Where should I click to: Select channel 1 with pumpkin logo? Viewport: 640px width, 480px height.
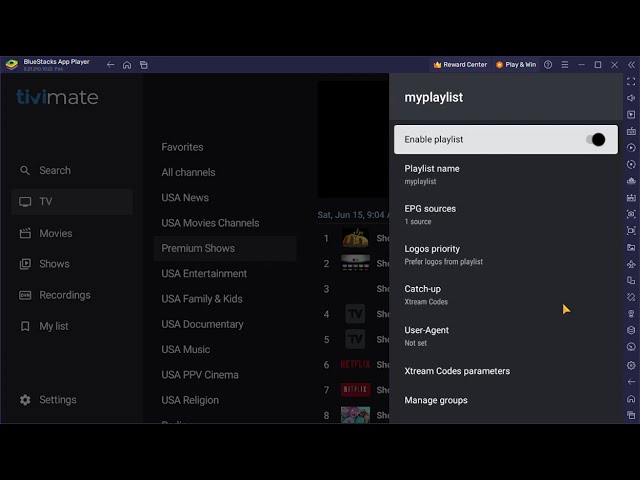tap(353, 238)
